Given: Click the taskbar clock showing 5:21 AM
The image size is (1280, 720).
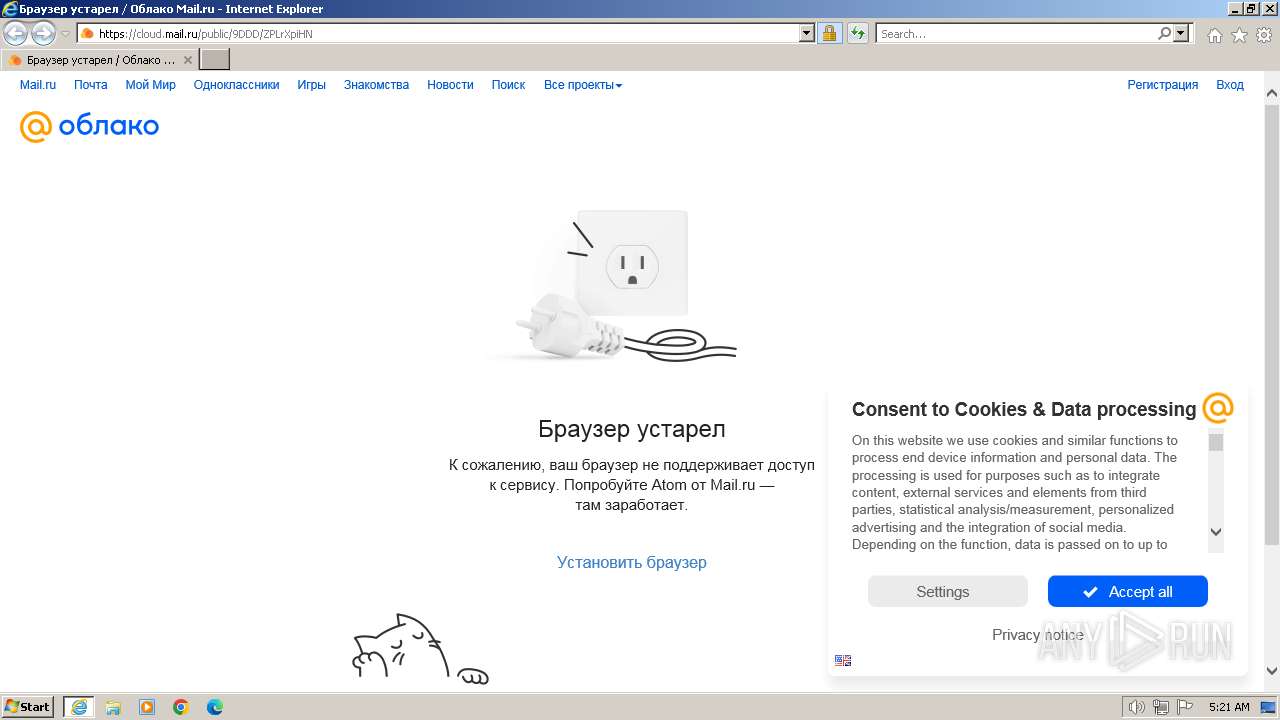Looking at the screenshot, I should pyautogui.click(x=1229, y=707).
